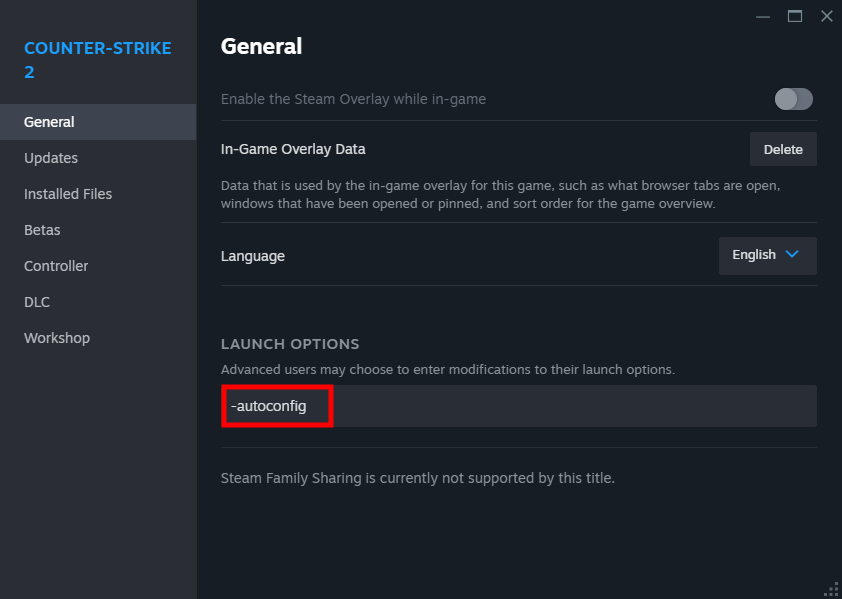
Task: Open the Language dropdown
Action: 767,255
